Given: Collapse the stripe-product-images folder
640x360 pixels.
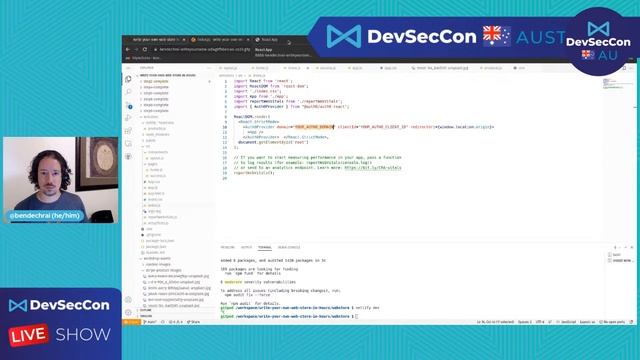Looking at the screenshot, I should pos(163,270).
